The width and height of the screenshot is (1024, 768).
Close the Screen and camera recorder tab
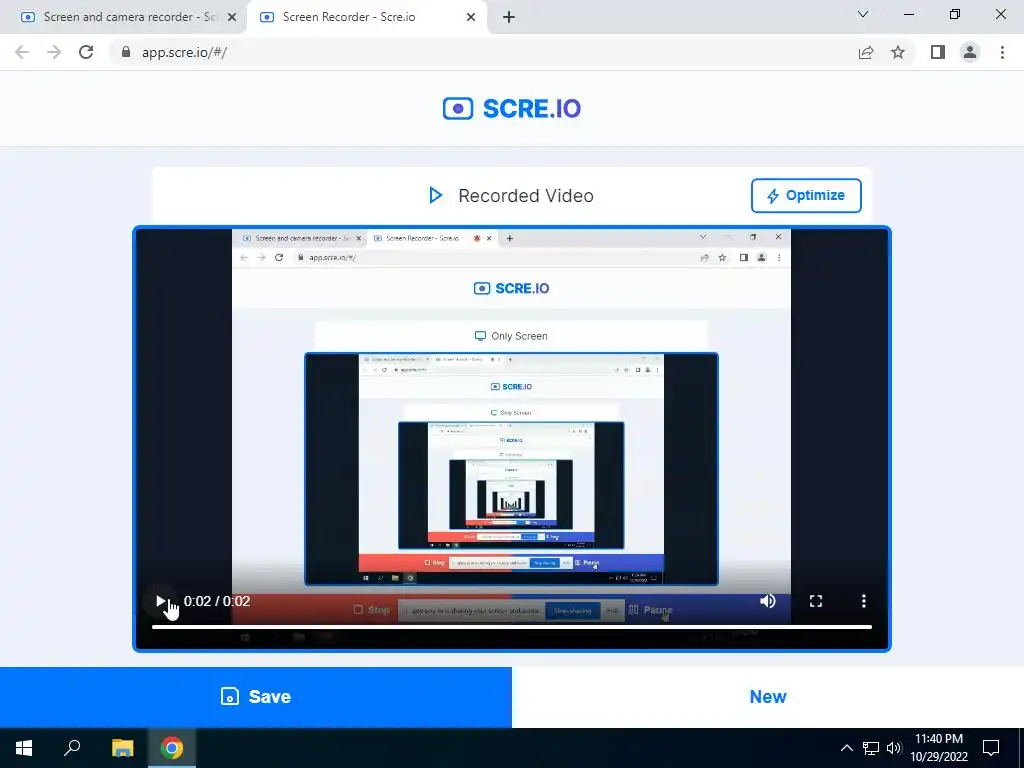231,17
